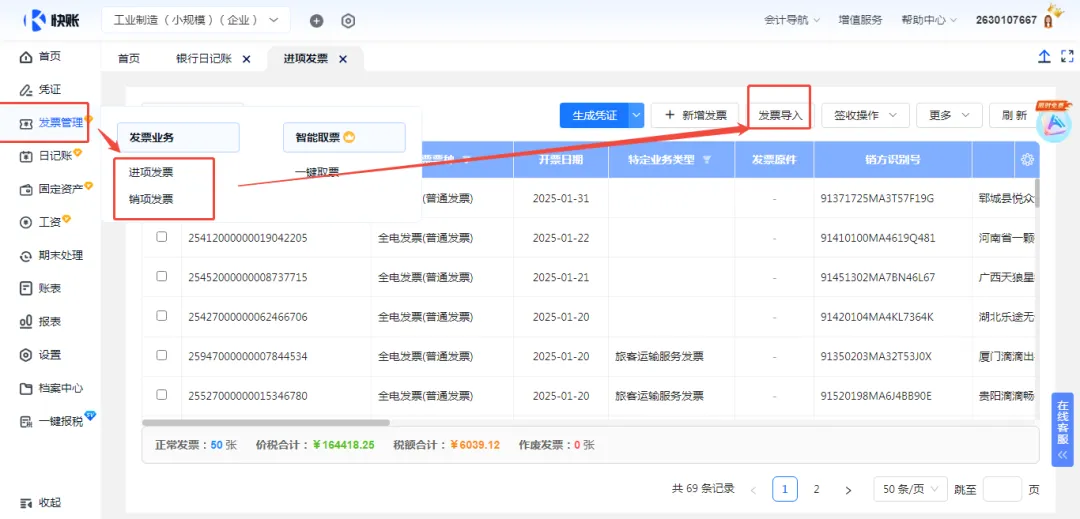This screenshot has width=1080, height=519.
Task: Open the hexagon settings icon in the top bar
Action: [x=349, y=21]
